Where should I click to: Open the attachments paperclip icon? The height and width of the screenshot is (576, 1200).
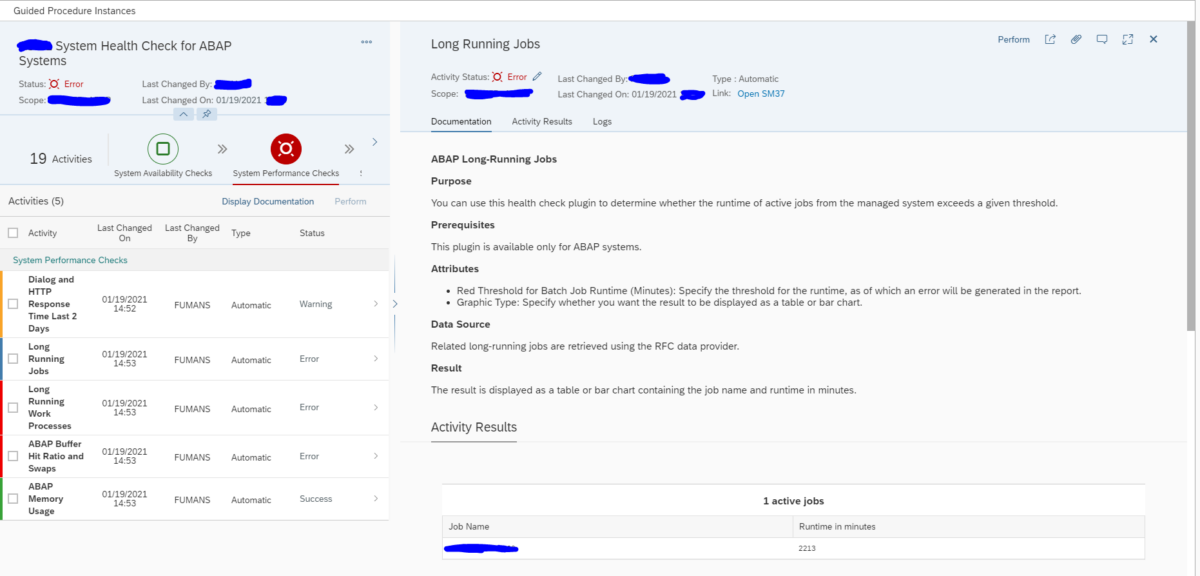click(1075, 39)
